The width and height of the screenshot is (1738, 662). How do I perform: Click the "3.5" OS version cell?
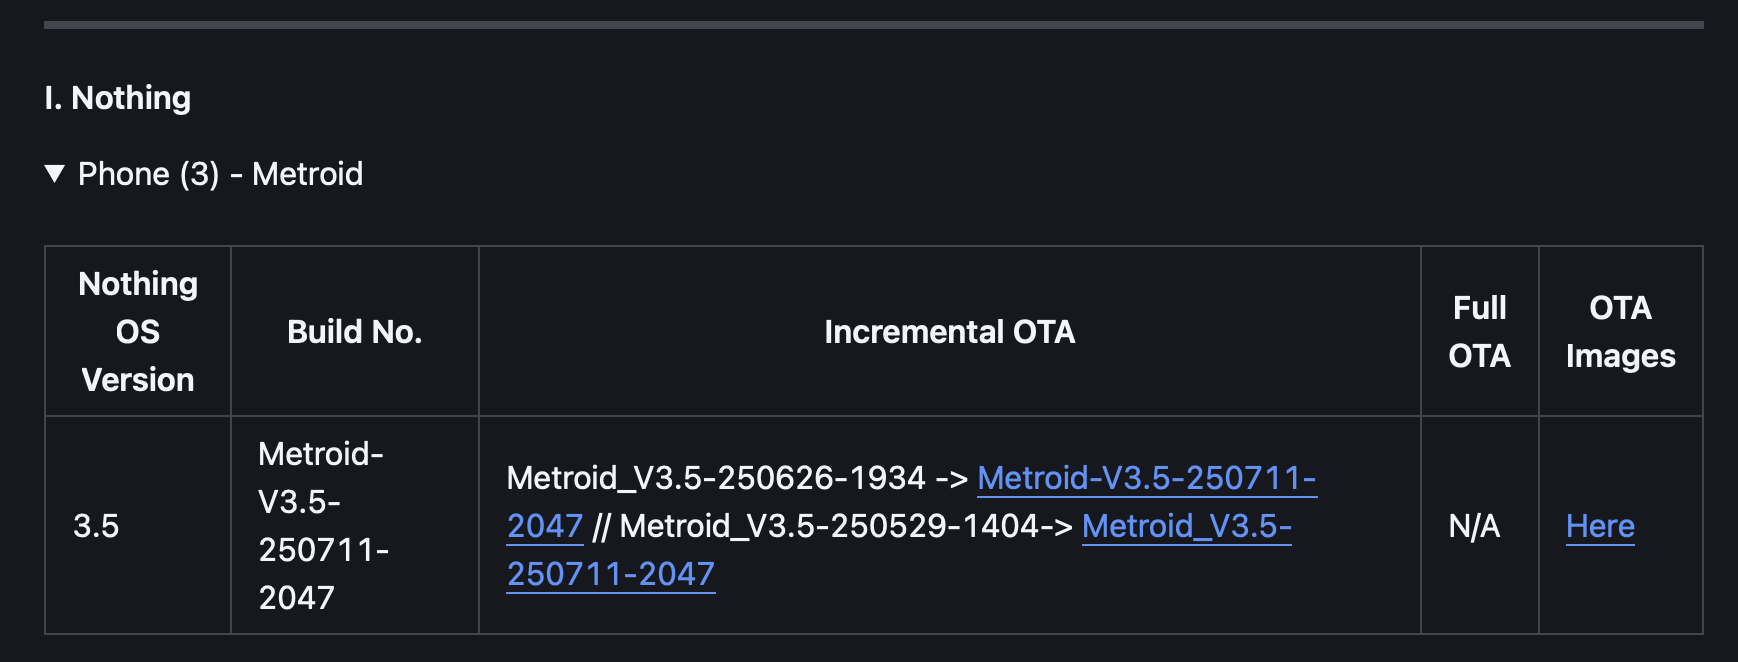tap(96, 526)
